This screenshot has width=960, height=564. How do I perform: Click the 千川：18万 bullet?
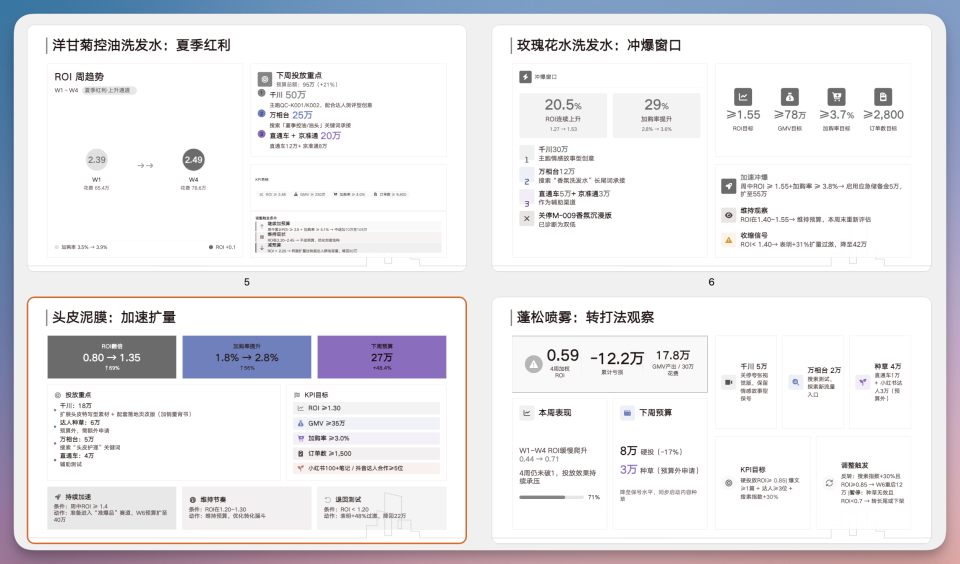(x=75, y=405)
